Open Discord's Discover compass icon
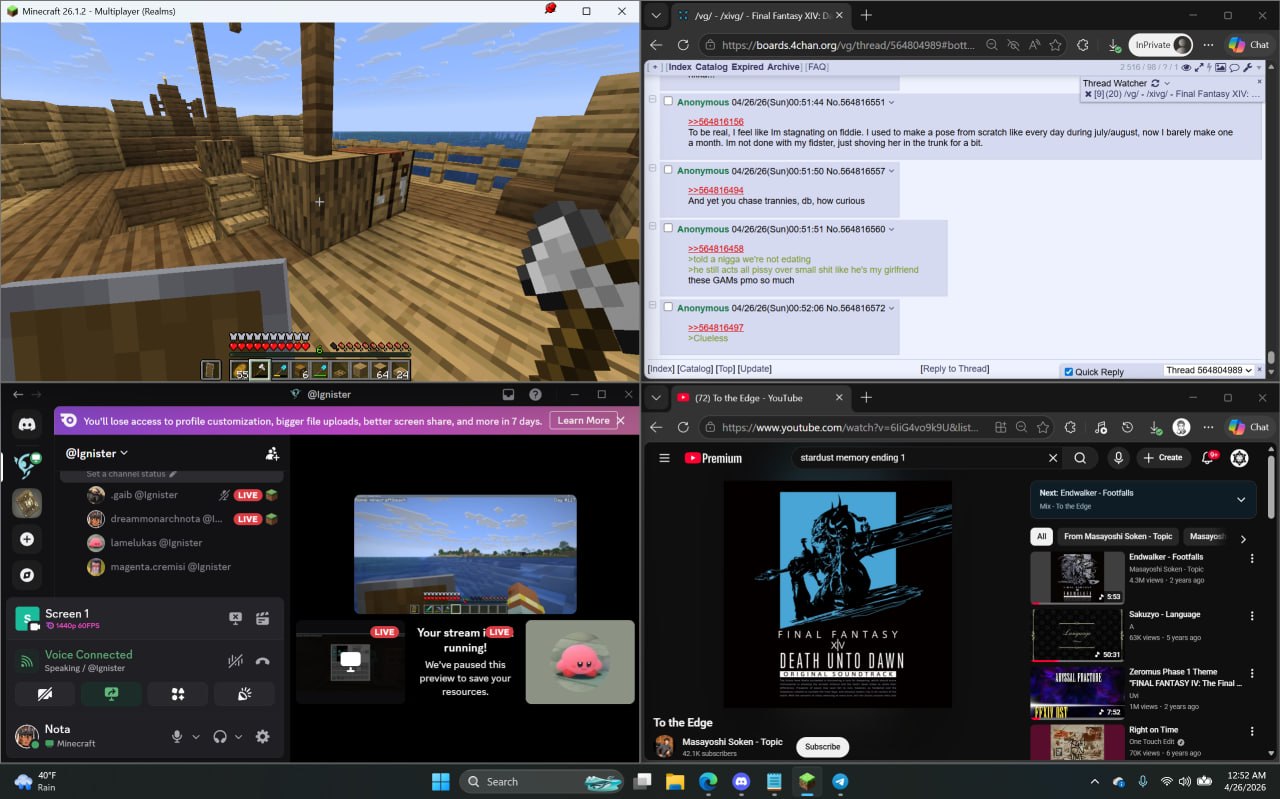 (x=27, y=575)
